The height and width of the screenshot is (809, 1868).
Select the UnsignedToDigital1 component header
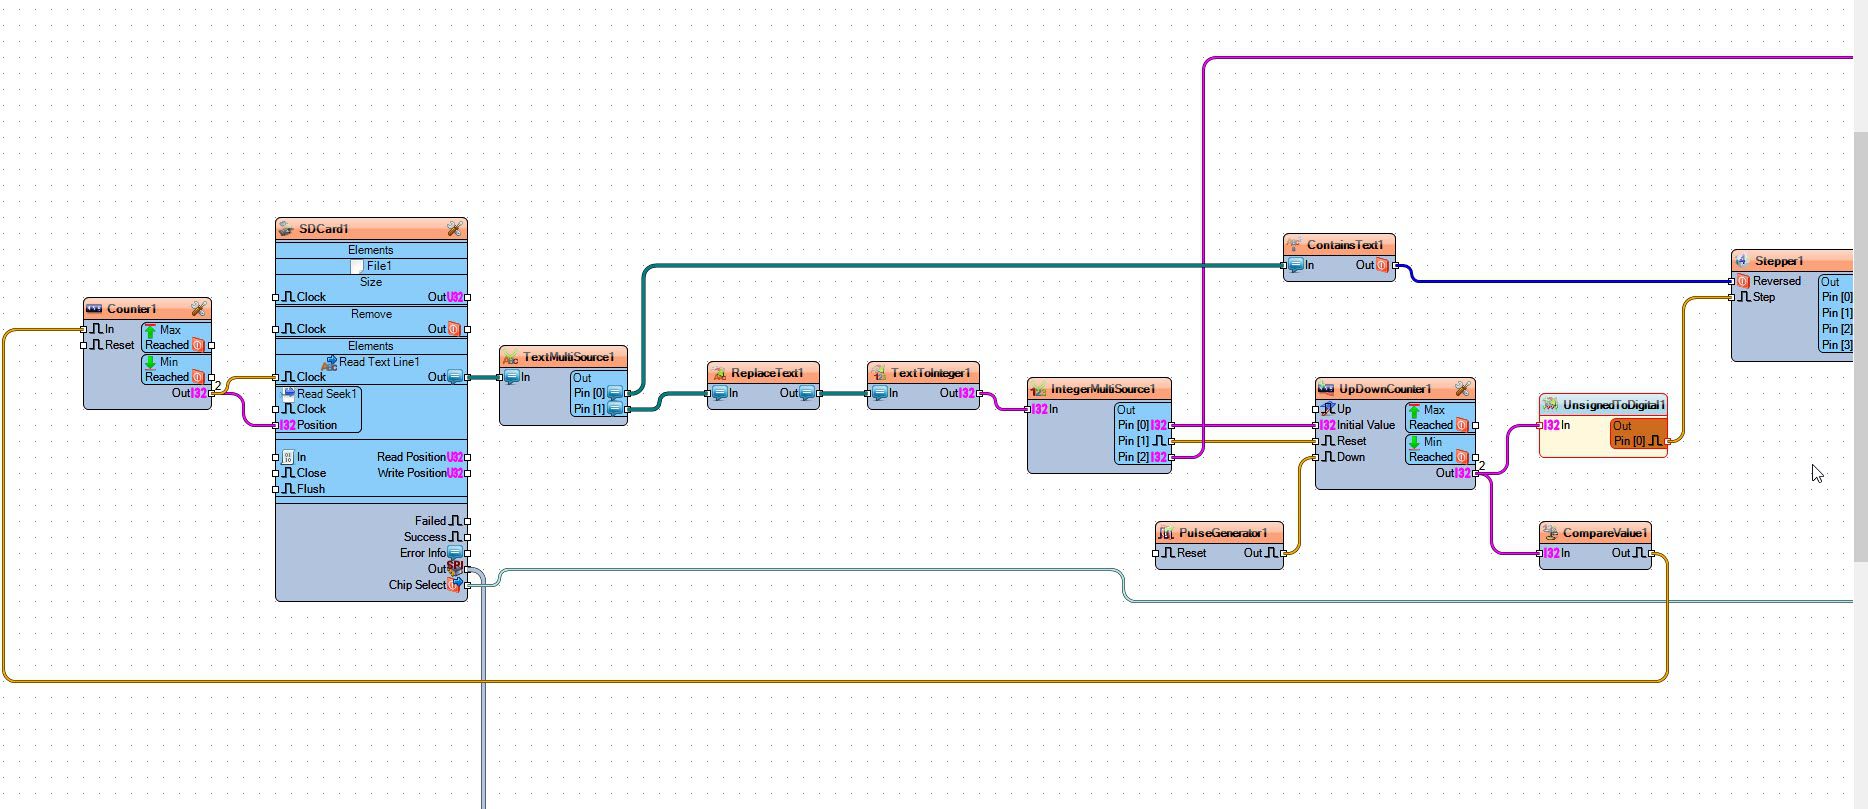coord(1603,405)
